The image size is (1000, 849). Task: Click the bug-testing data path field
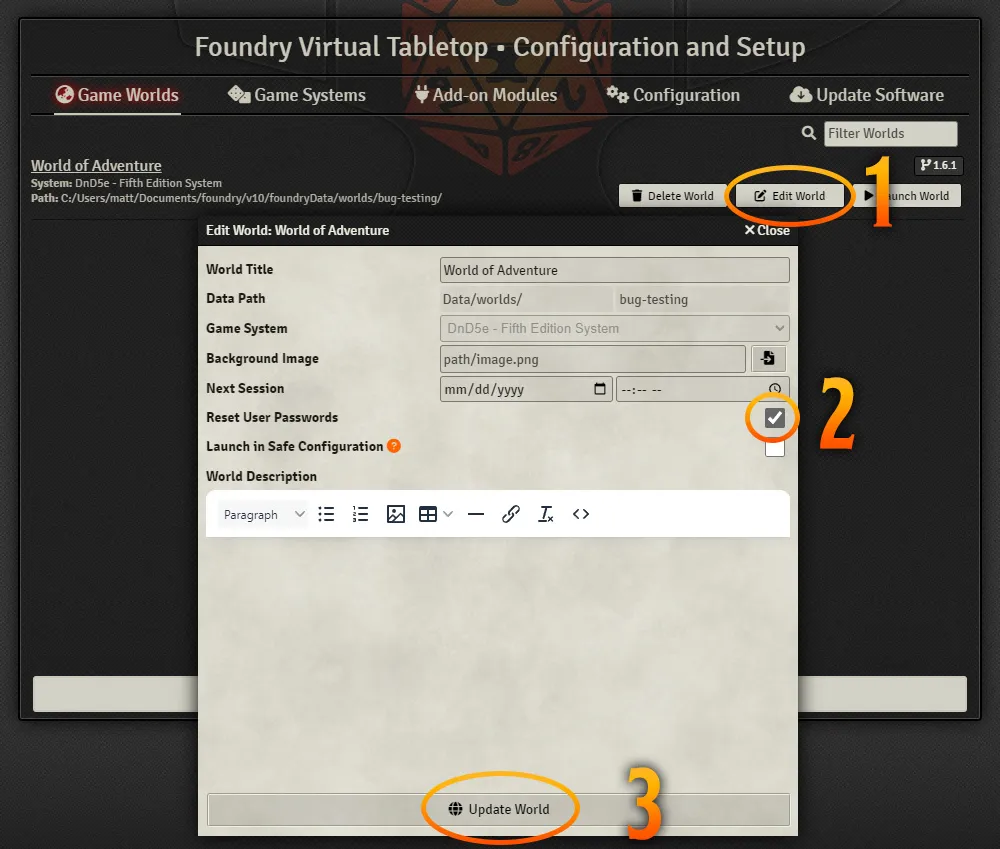point(702,299)
